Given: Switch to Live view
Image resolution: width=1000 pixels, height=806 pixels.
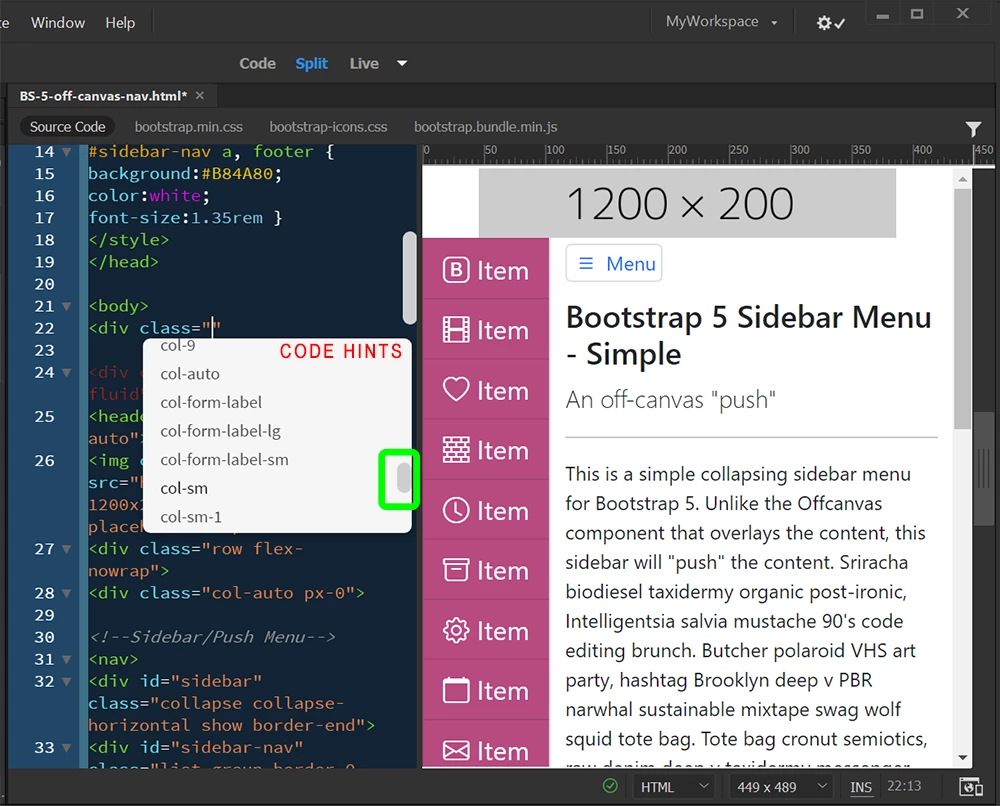Looking at the screenshot, I should [x=364, y=64].
